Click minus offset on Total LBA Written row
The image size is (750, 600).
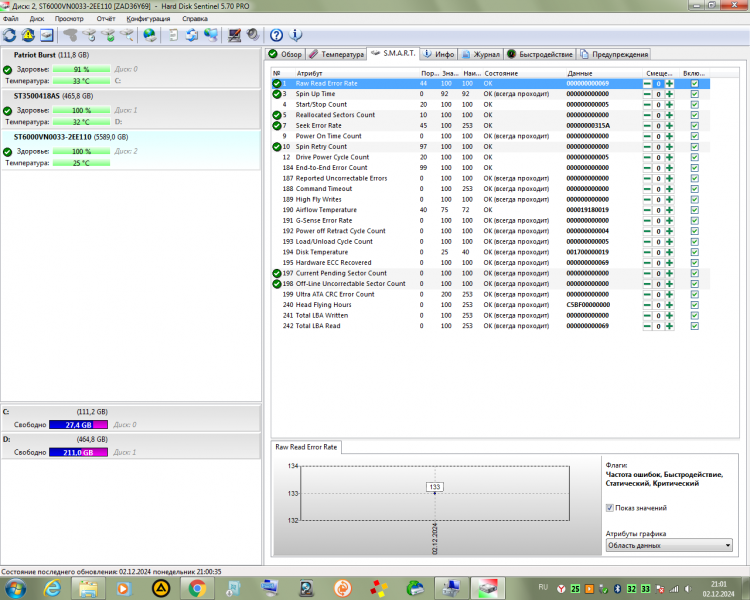[647, 315]
